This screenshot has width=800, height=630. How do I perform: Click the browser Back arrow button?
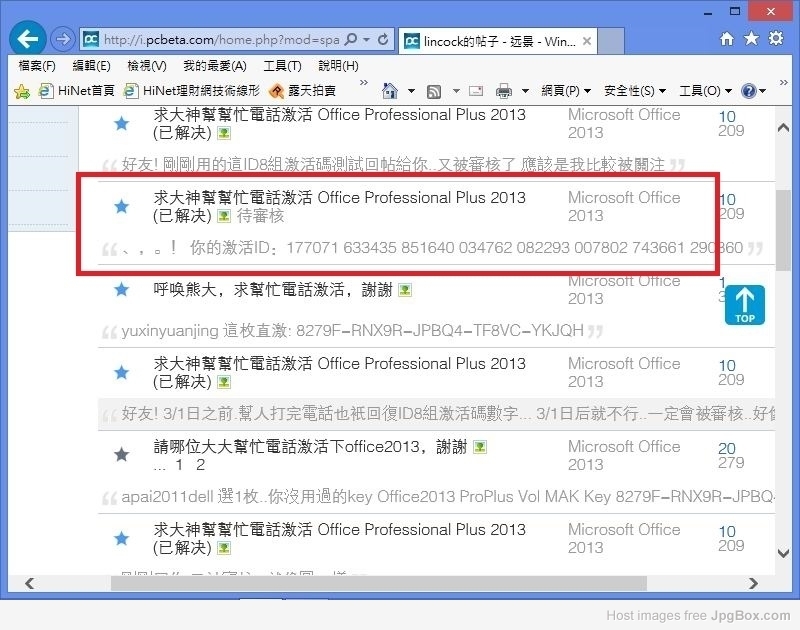pyautogui.click(x=29, y=39)
